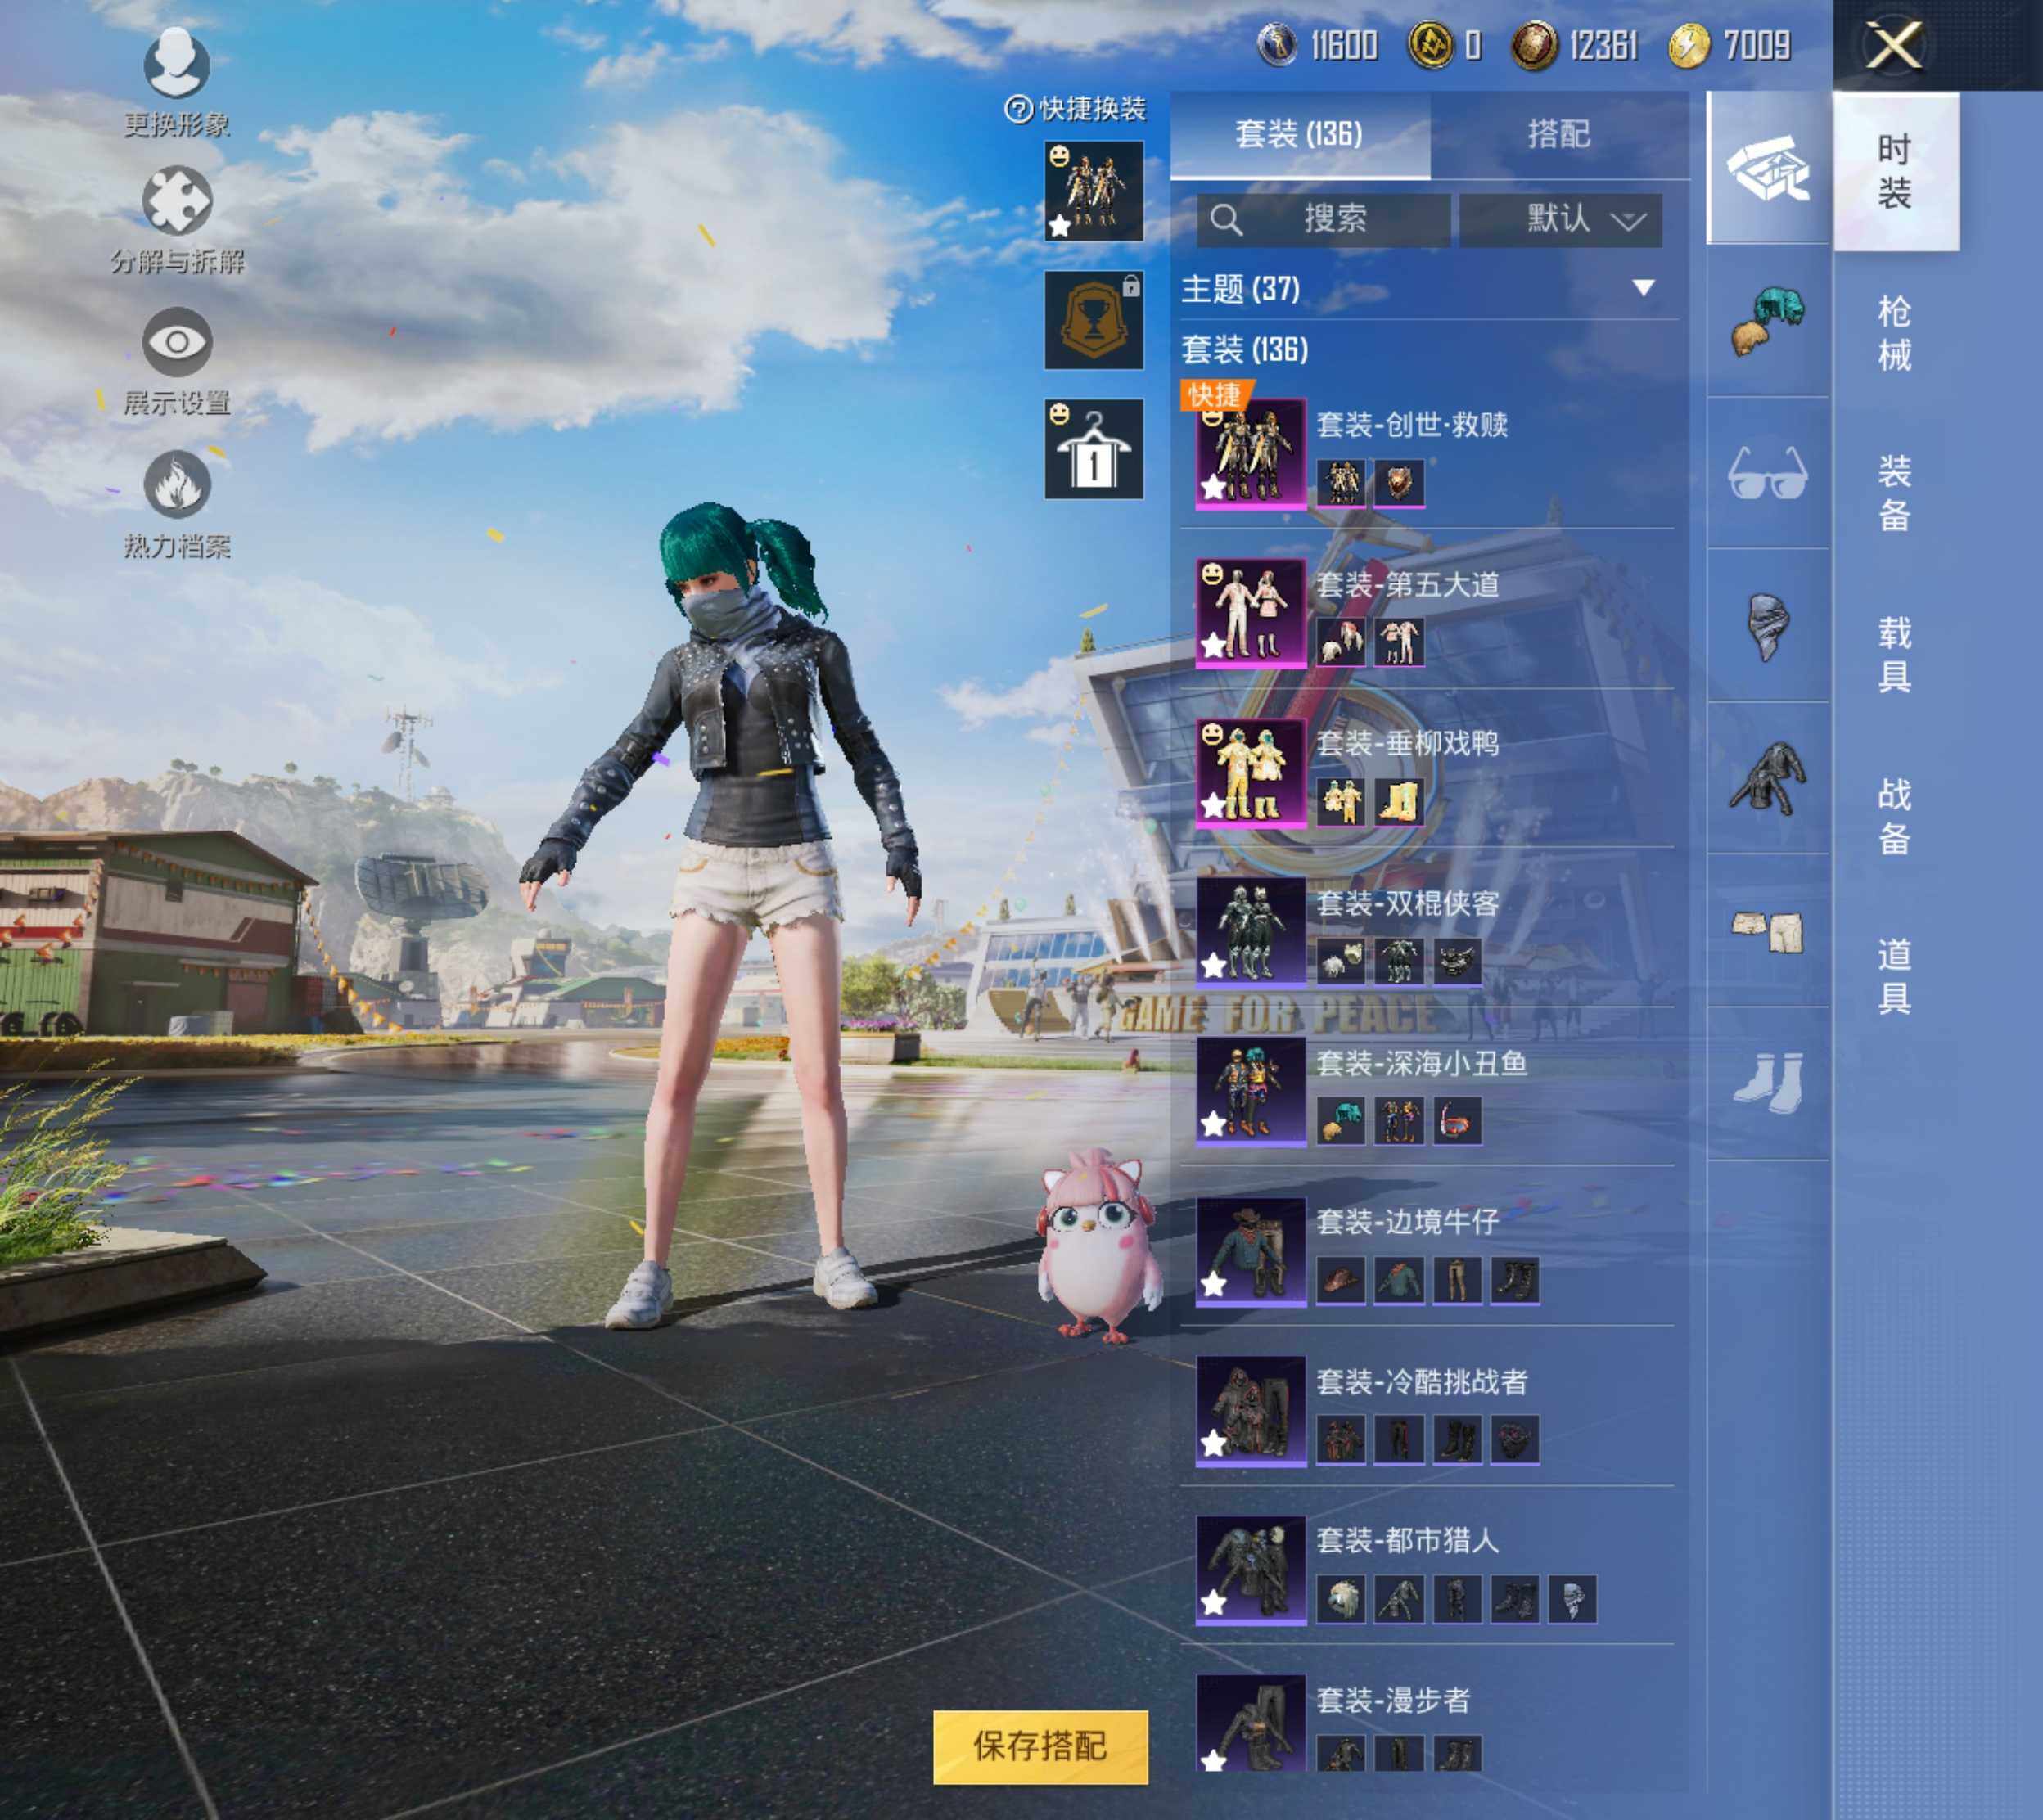Select the hanger outfit slot number 1
Image resolution: width=2043 pixels, height=1820 pixels.
coord(1094,449)
